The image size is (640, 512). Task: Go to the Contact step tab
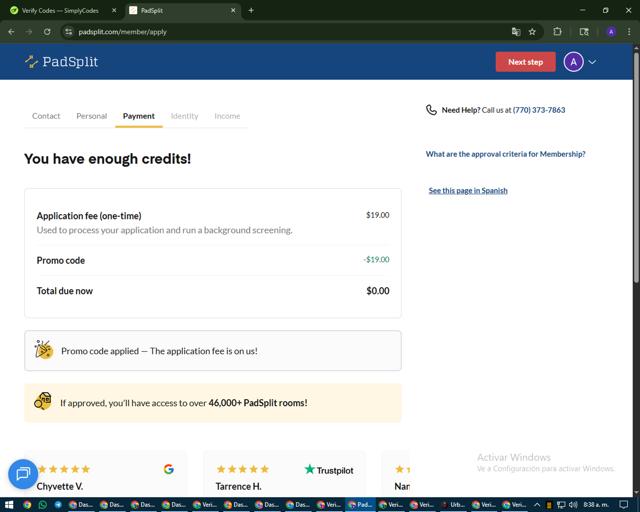46,116
